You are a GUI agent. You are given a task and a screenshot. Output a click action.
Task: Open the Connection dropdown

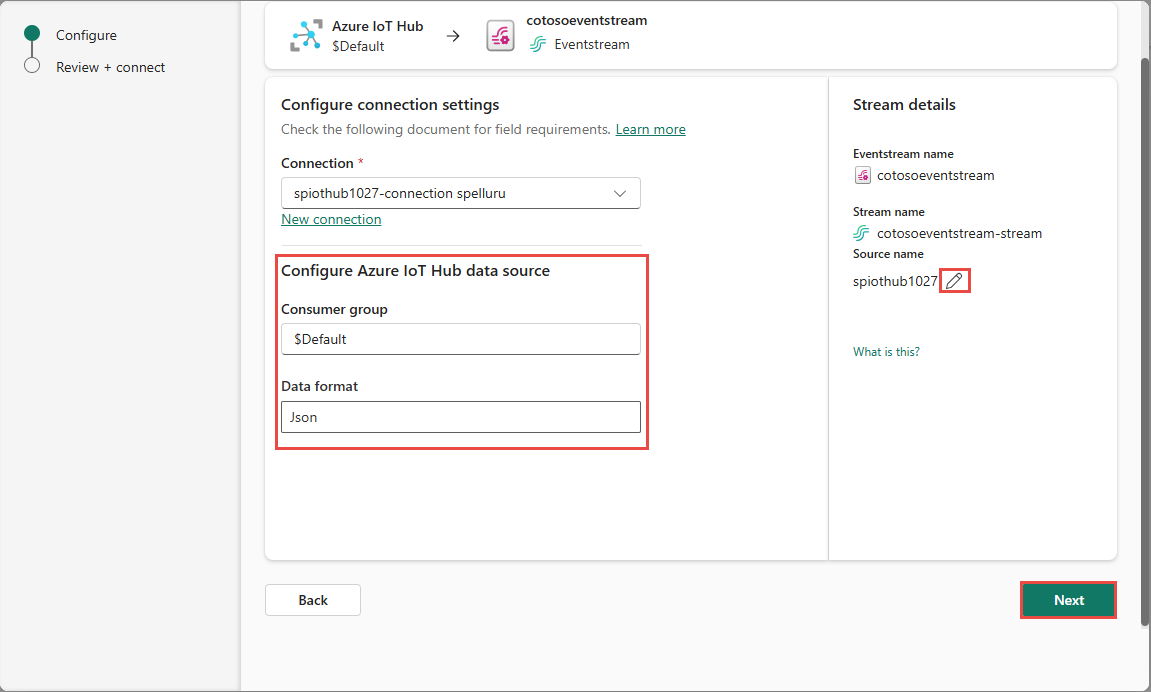(x=460, y=193)
